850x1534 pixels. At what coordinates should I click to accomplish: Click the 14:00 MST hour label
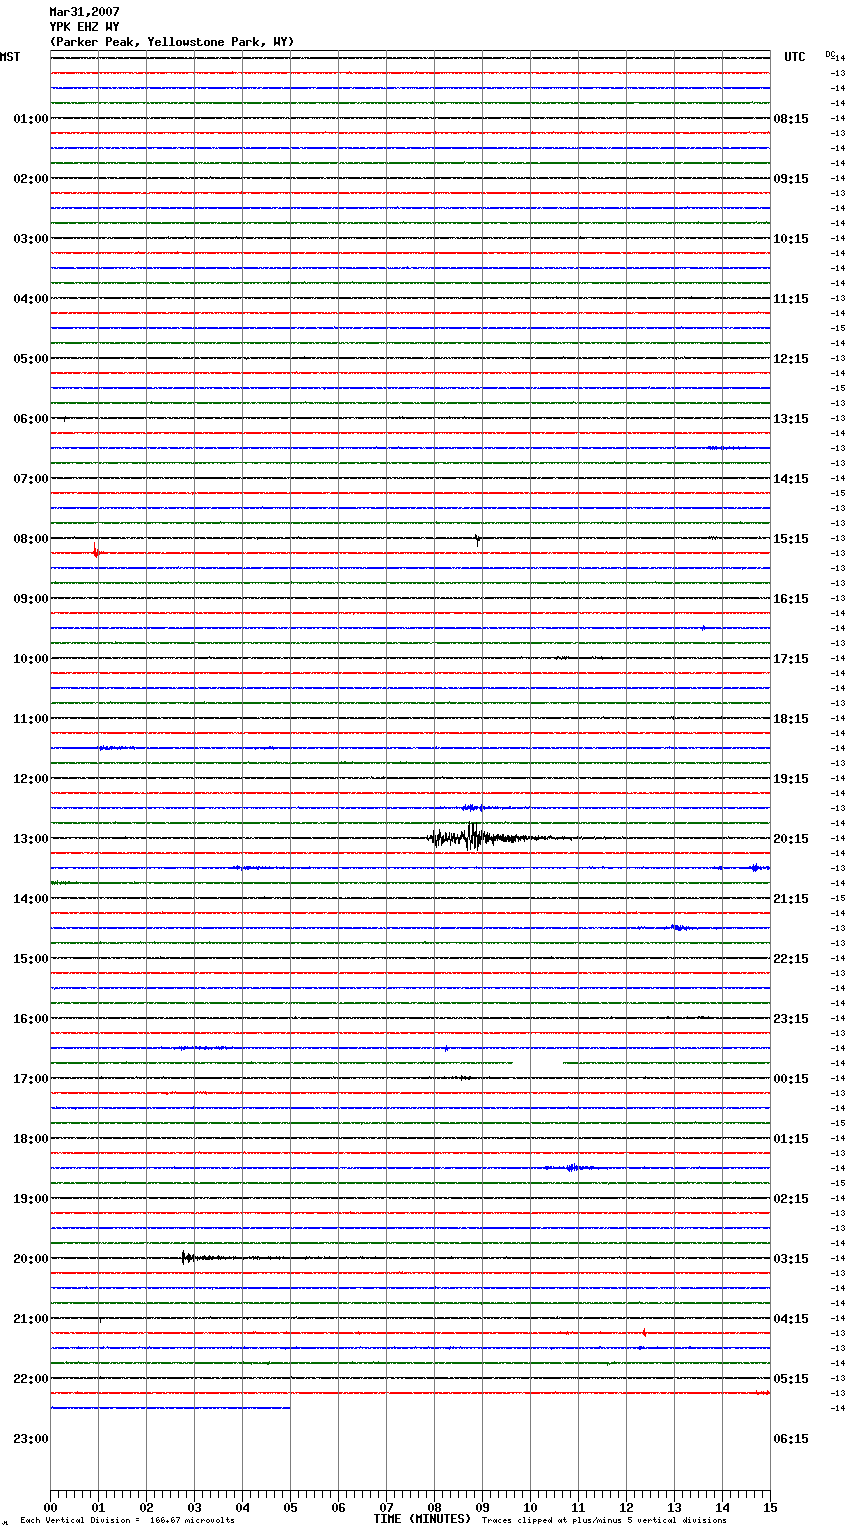coord(30,899)
